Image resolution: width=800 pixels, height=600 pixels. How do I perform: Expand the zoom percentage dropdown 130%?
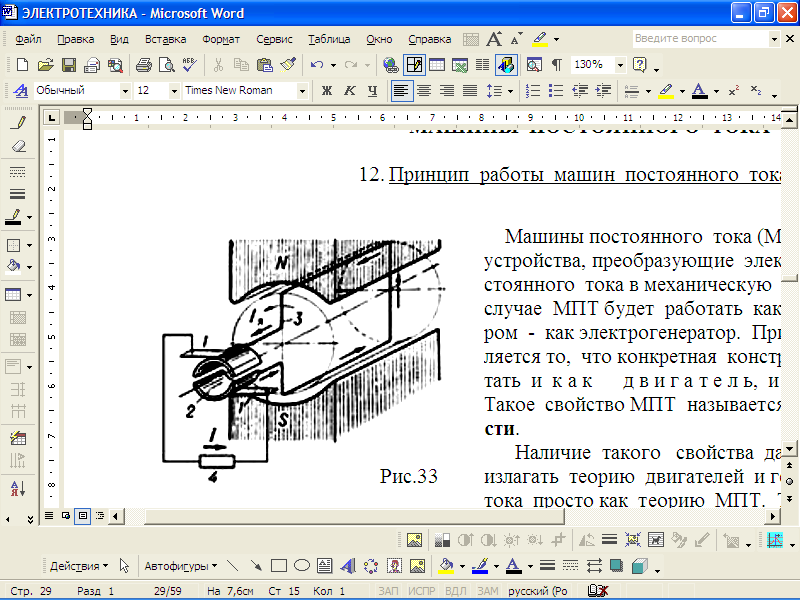[621, 64]
